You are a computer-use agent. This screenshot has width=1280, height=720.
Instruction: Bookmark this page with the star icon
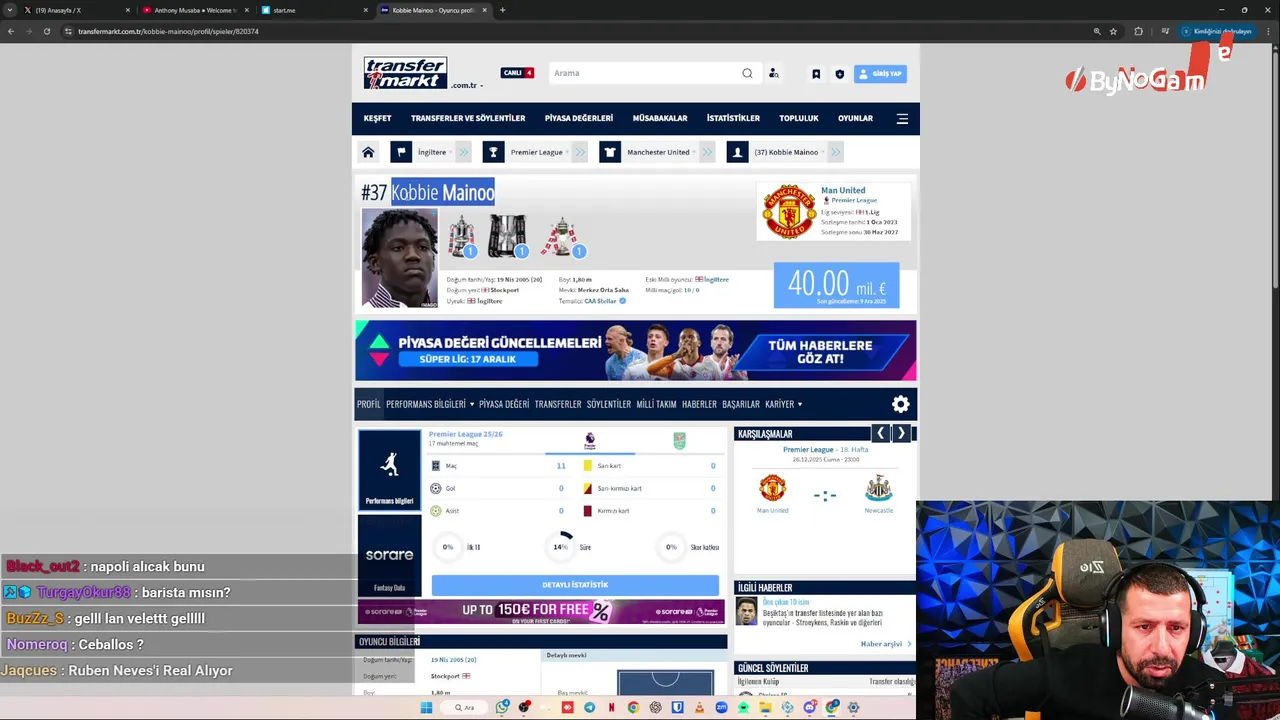1113,31
